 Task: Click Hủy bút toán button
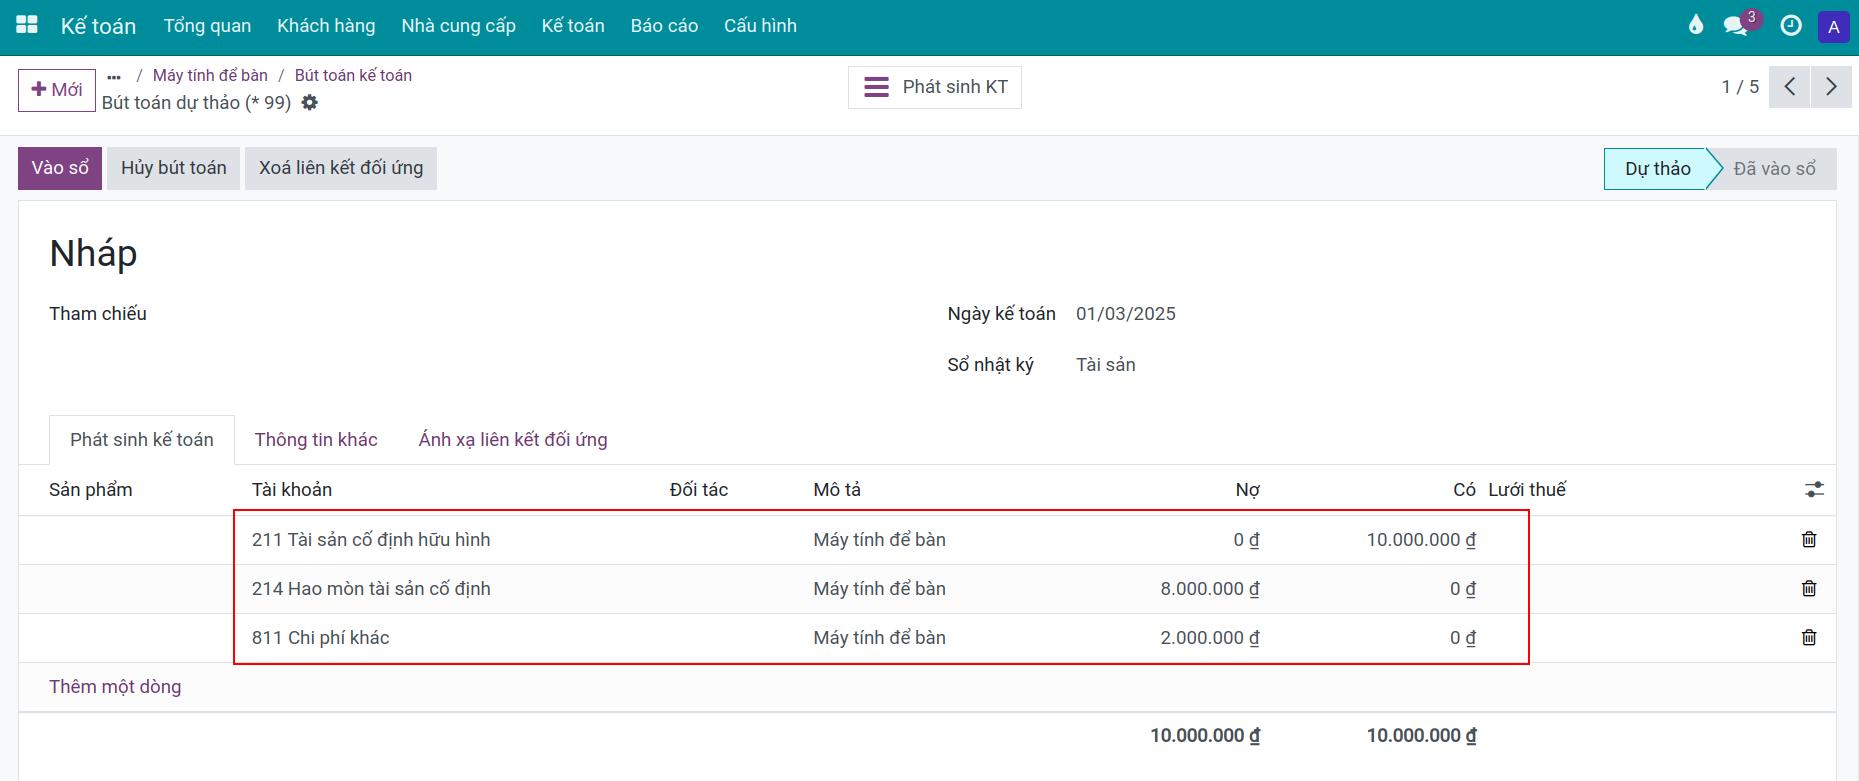[174, 168]
